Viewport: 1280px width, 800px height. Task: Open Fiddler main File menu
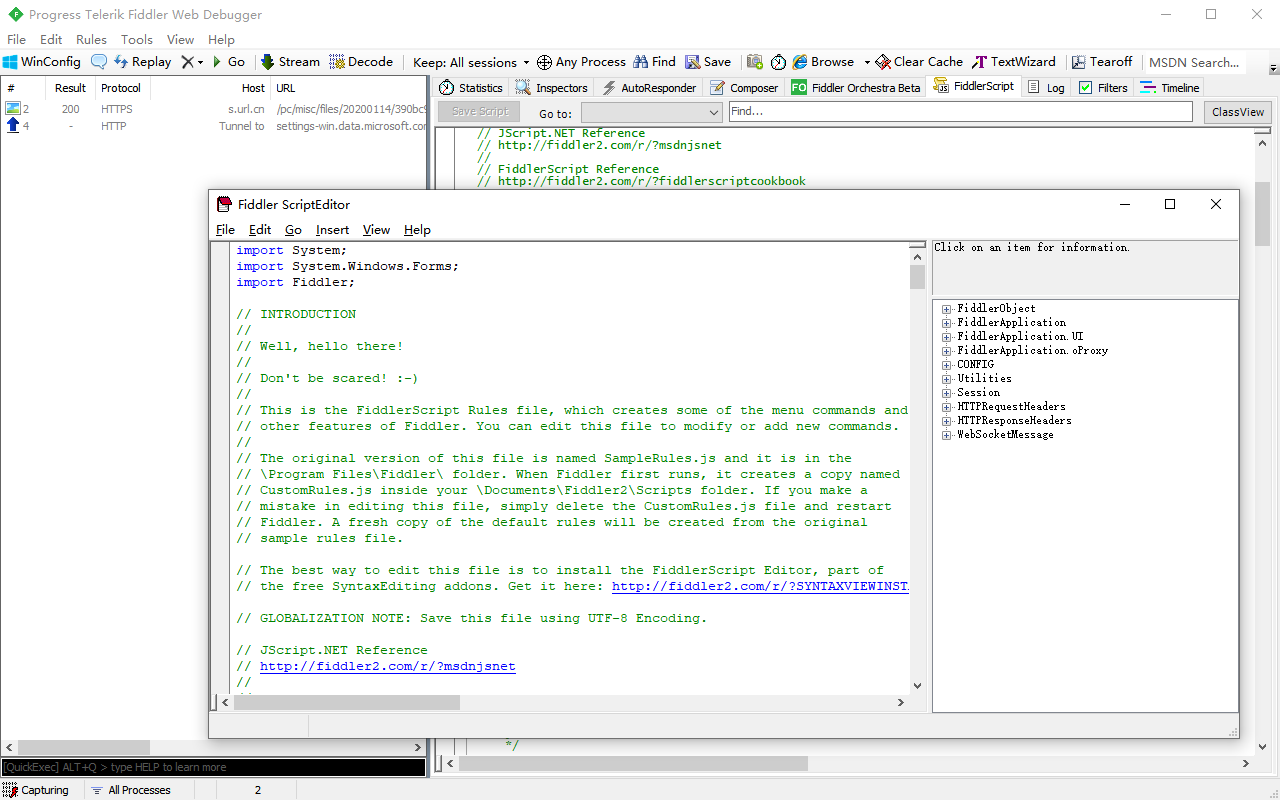click(16, 40)
